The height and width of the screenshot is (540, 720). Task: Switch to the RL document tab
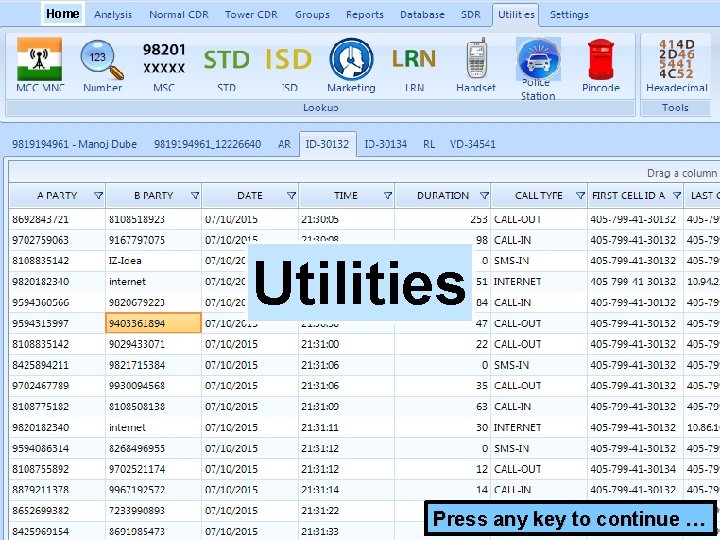[x=429, y=144]
